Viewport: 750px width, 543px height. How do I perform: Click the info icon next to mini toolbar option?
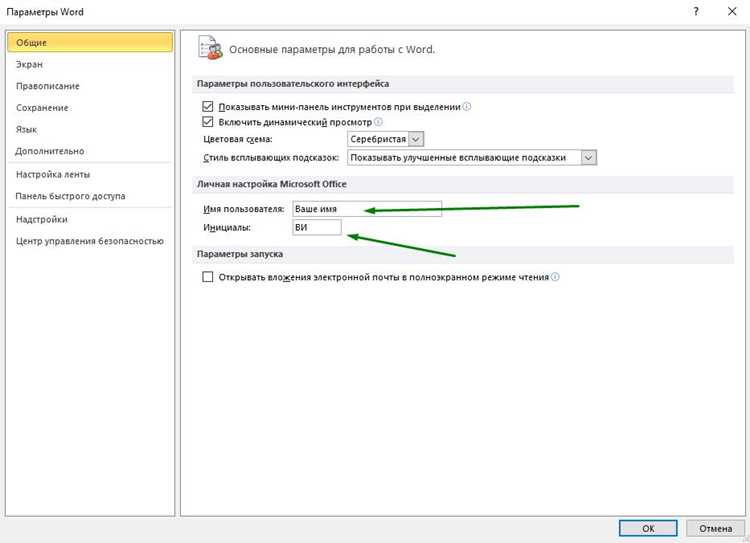467,106
